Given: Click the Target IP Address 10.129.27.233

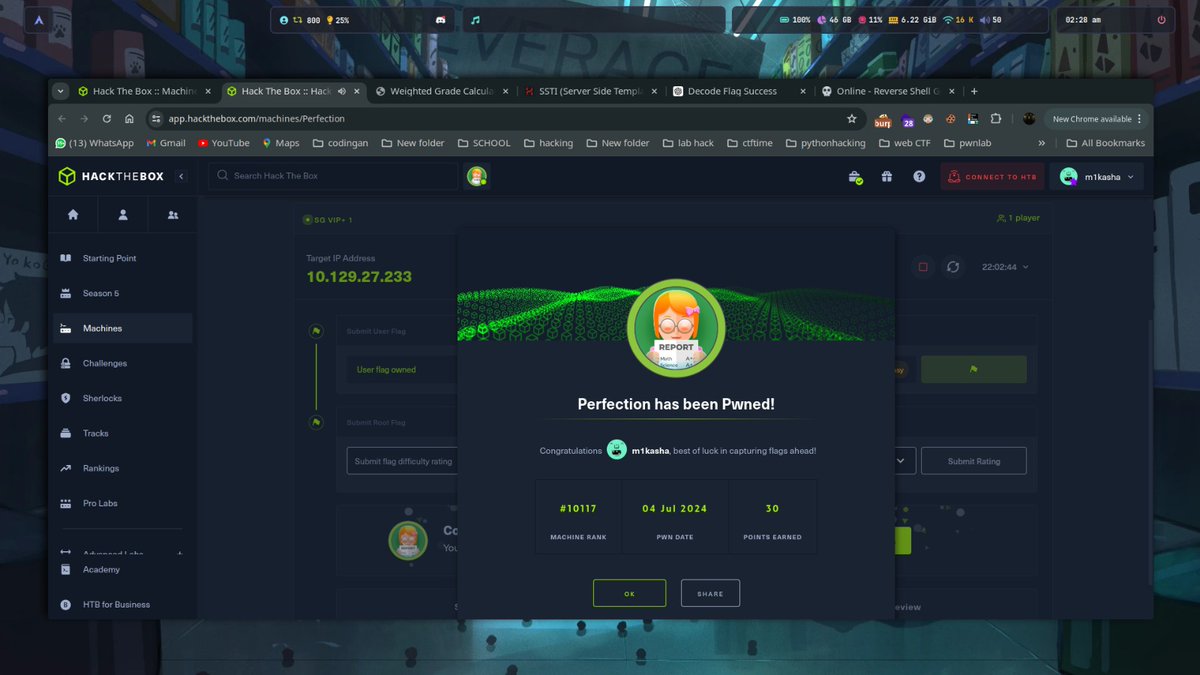Looking at the screenshot, I should (358, 277).
